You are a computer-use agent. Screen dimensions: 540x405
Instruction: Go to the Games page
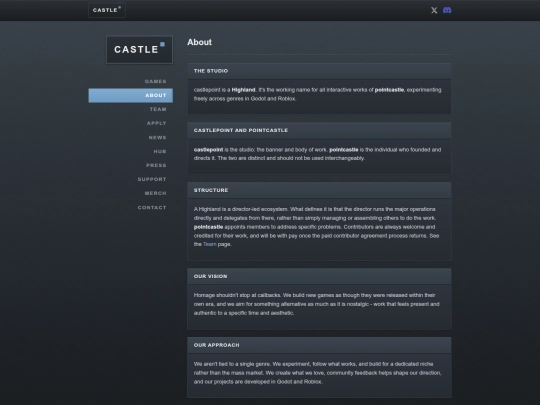coord(155,81)
